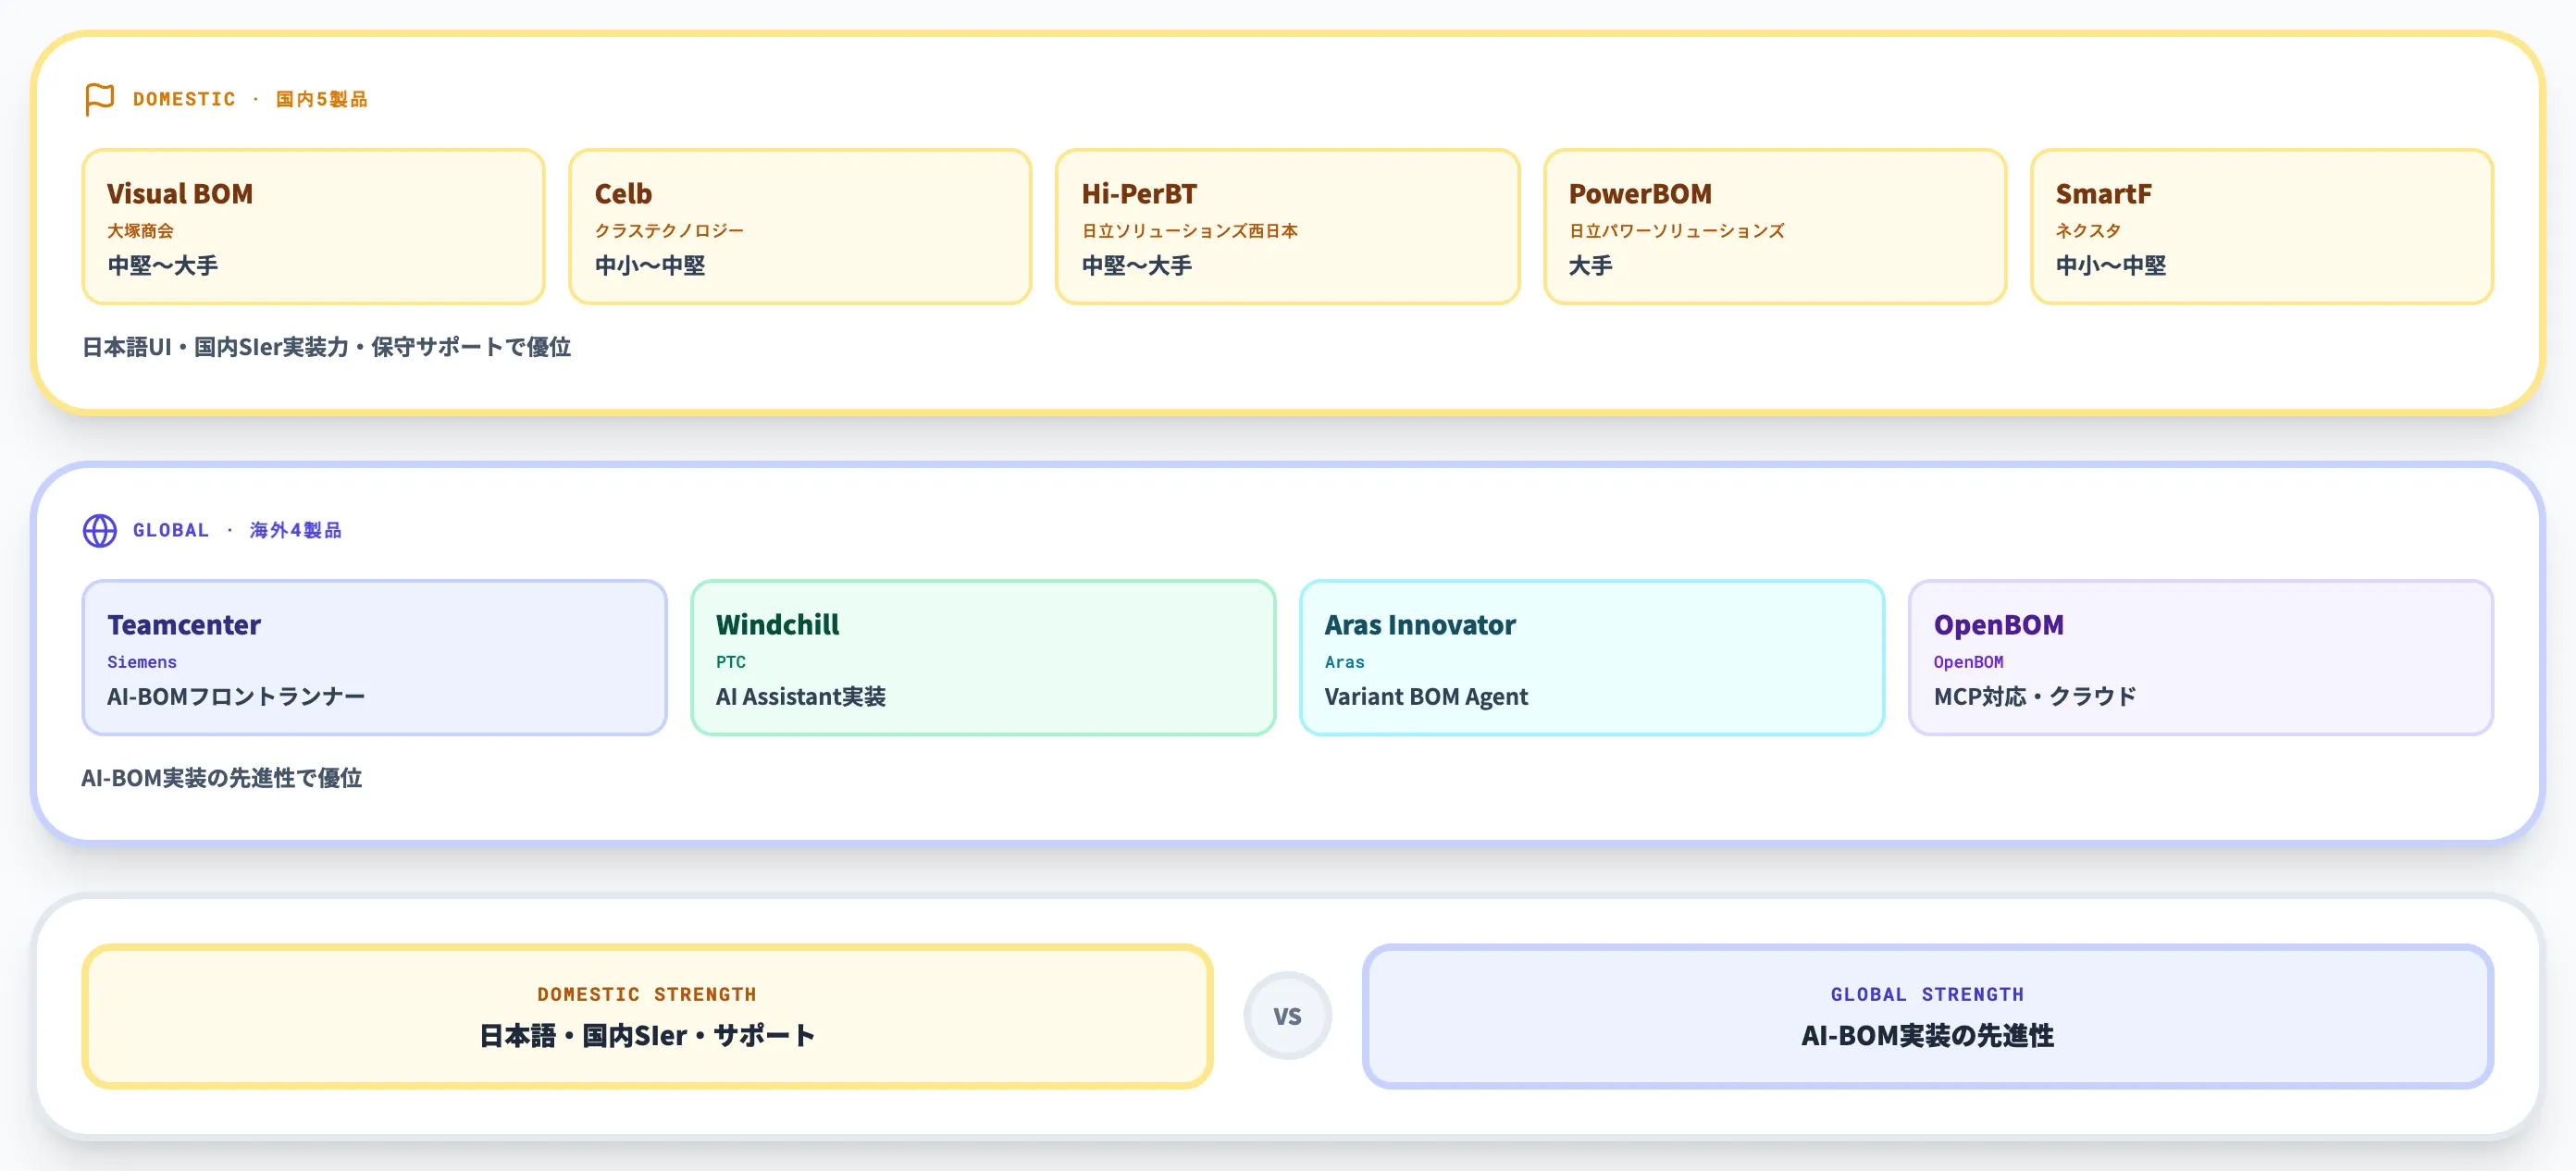Open the SmartF card
Image resolution: width=2576 pixels, height=1171 pixels.
2262,226
